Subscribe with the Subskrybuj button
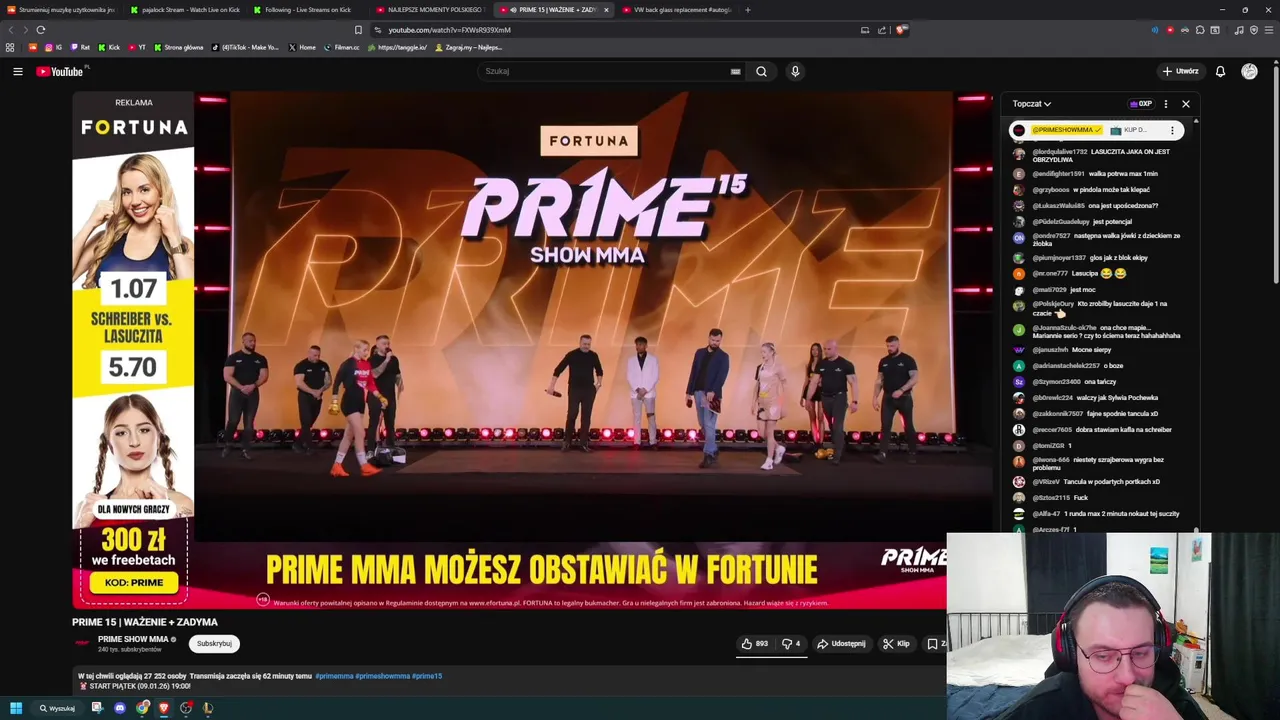 tap(214, 644)
